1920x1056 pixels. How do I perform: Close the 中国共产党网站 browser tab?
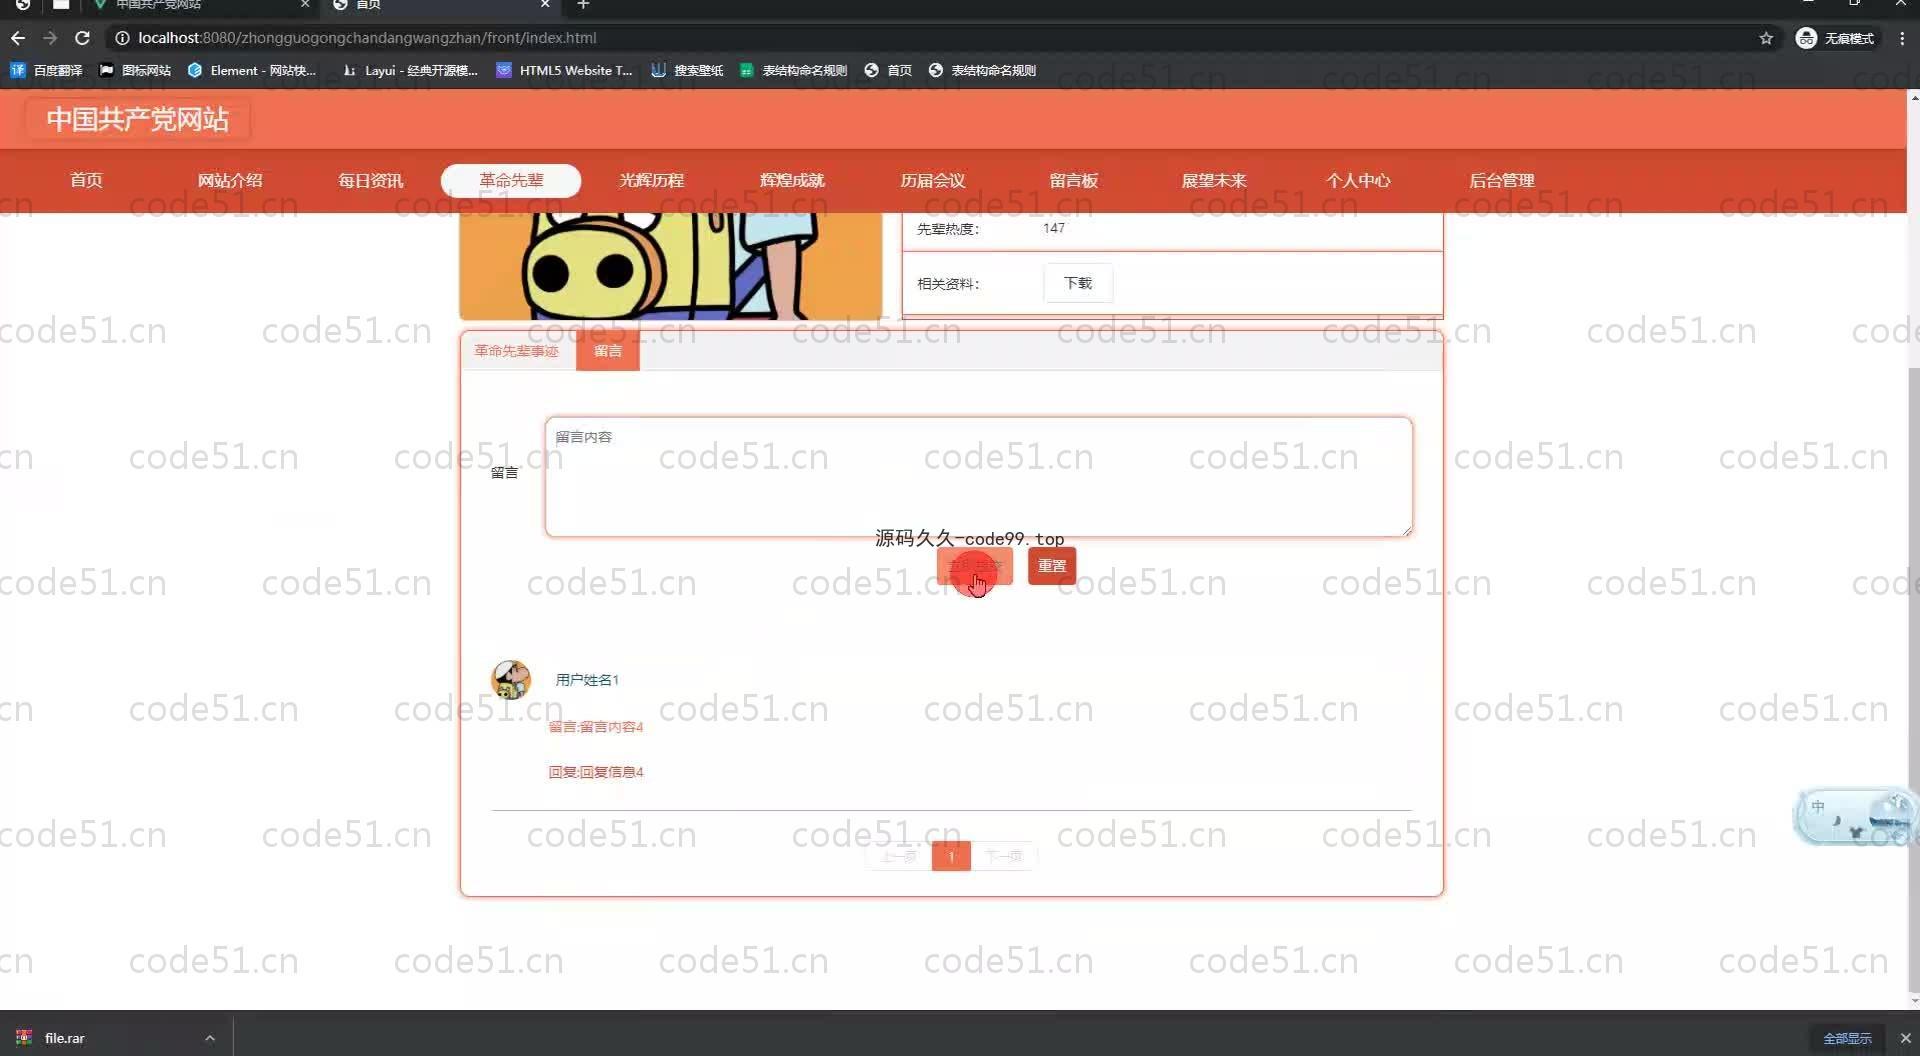(305, 5)
